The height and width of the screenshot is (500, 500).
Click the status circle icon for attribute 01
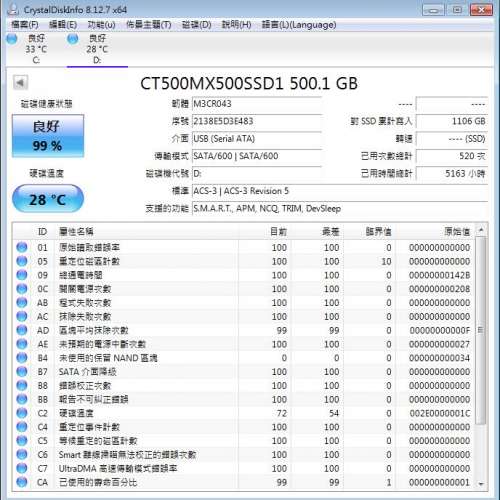pos(22,247)
